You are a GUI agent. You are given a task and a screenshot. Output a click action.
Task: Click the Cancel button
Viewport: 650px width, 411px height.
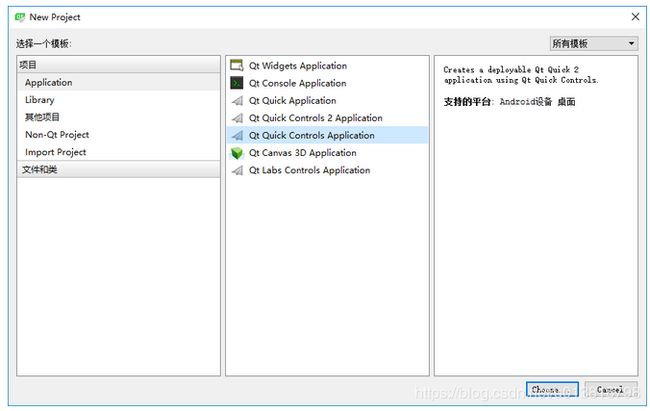[611, 389]
